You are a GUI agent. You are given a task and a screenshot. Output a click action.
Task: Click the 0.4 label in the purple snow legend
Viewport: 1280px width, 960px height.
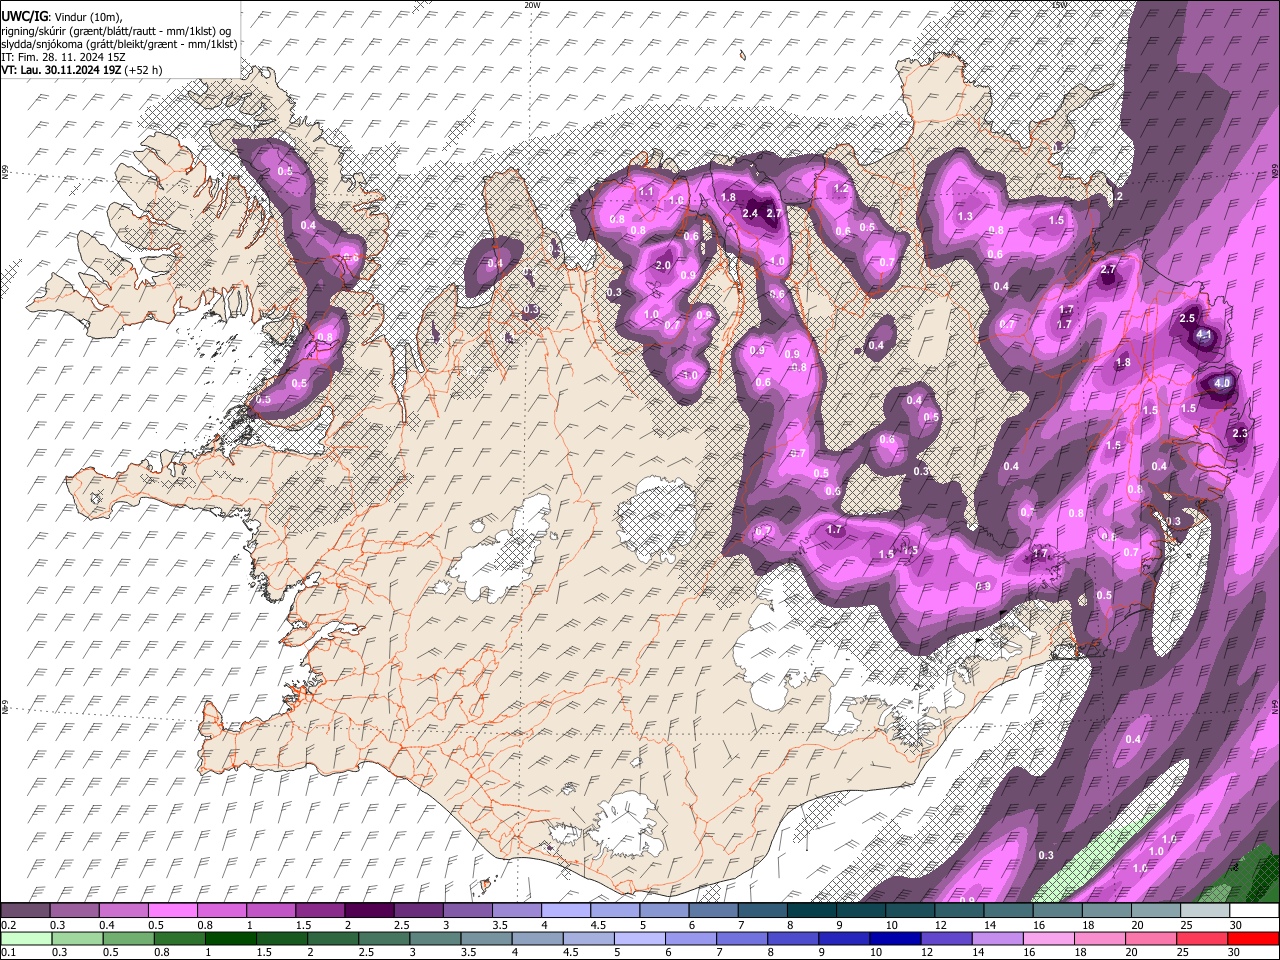point(106,925)
